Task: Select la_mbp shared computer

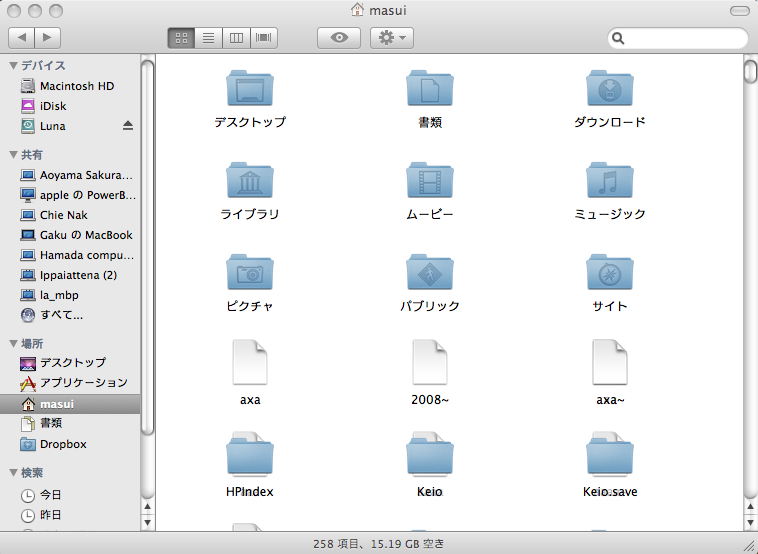Action: coord(70,295)
